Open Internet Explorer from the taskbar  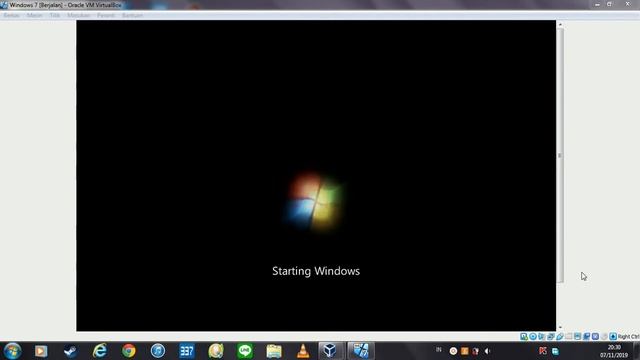(x=100, y=351)
